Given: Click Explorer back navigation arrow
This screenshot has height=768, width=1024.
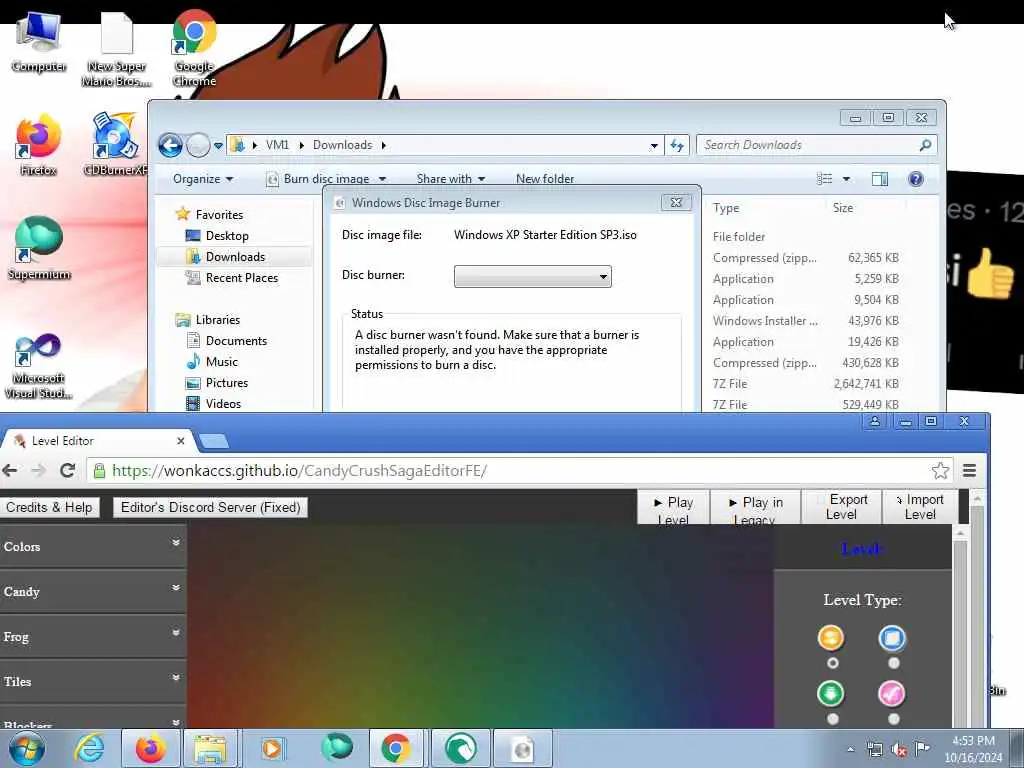Looking at the screenshot, I should 170,145.
